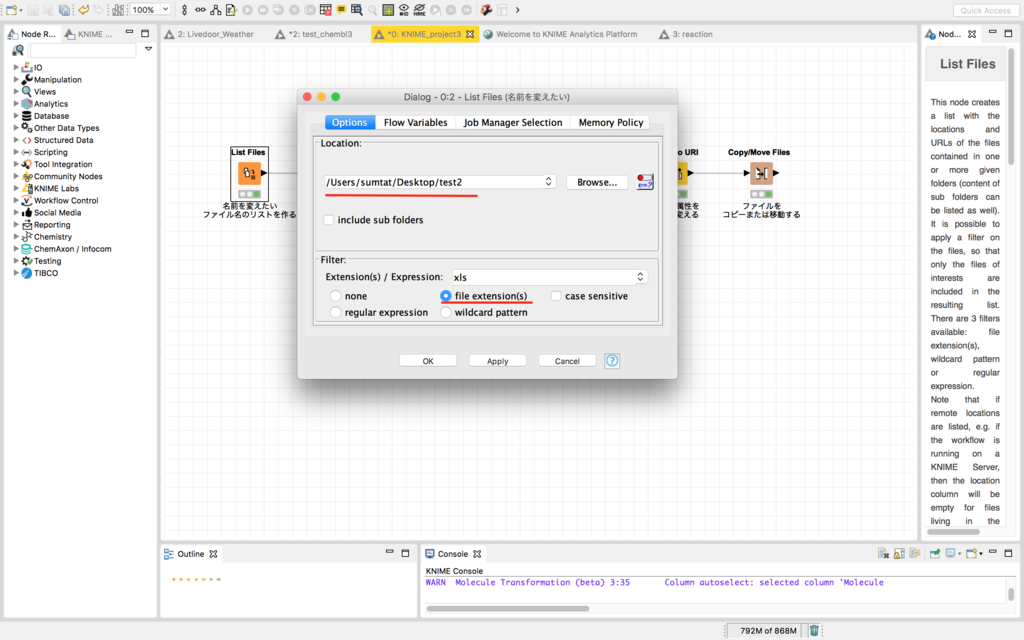
Task: Open the 2: Livedoor_Weather editor tab
Action: coord(209,34)
